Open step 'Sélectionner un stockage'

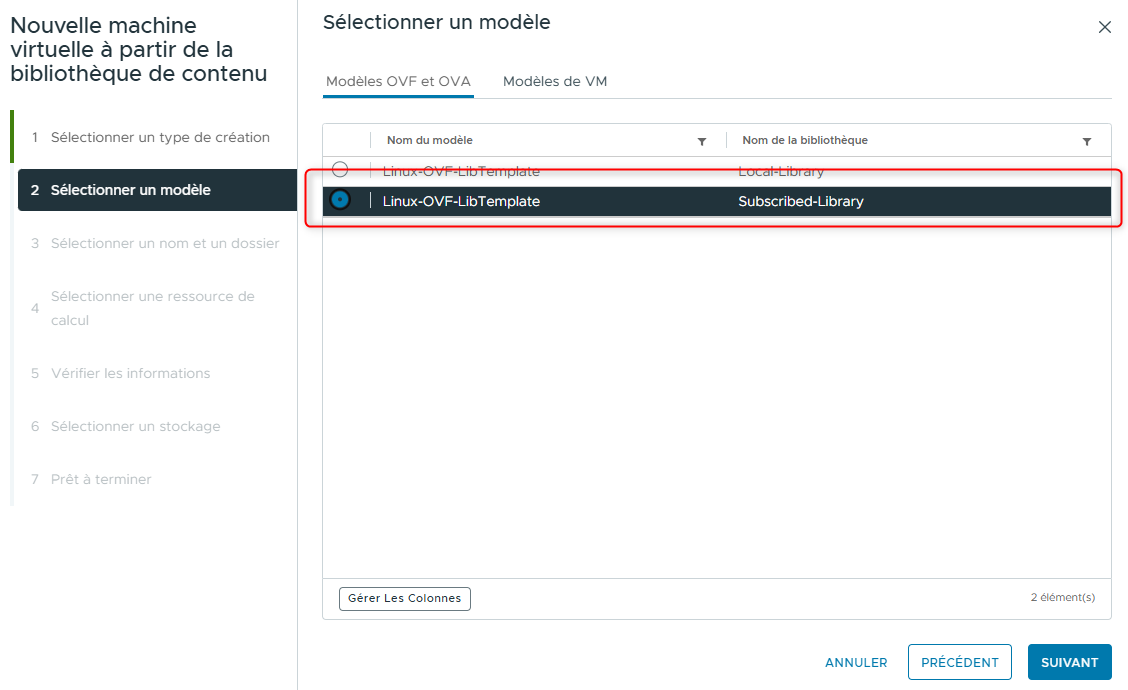(133, 426)
